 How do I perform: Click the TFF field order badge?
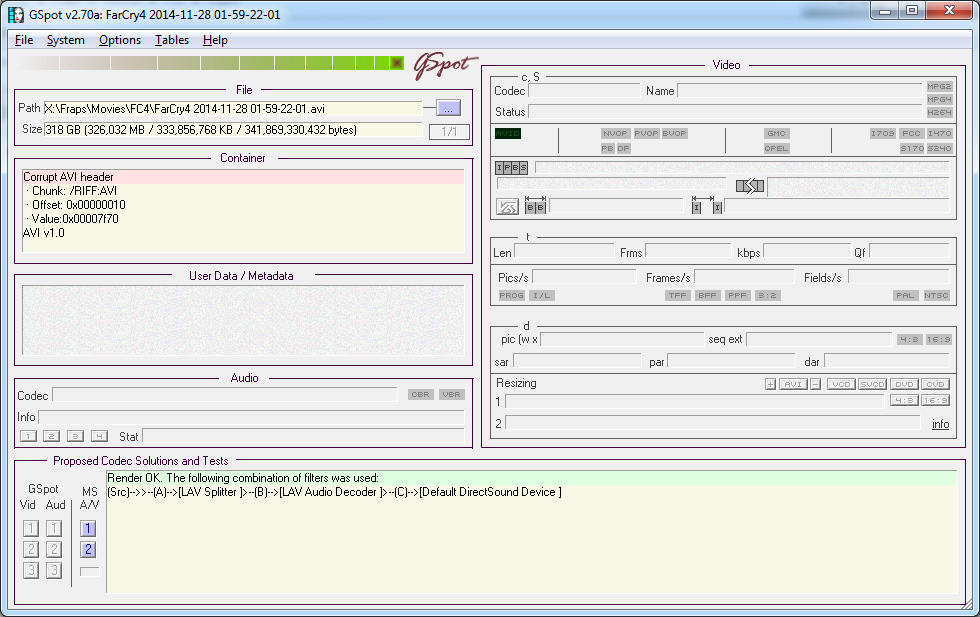(678, 295)
